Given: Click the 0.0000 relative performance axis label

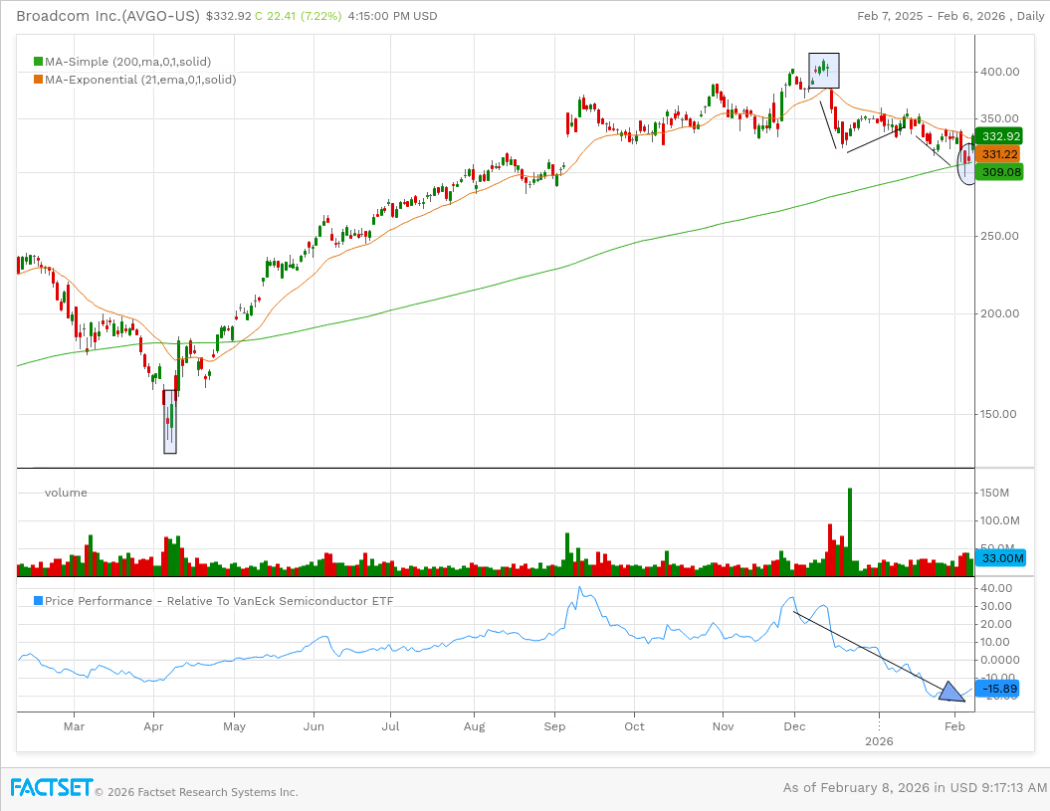Looking at the screenshot, I should point(1000,660).
